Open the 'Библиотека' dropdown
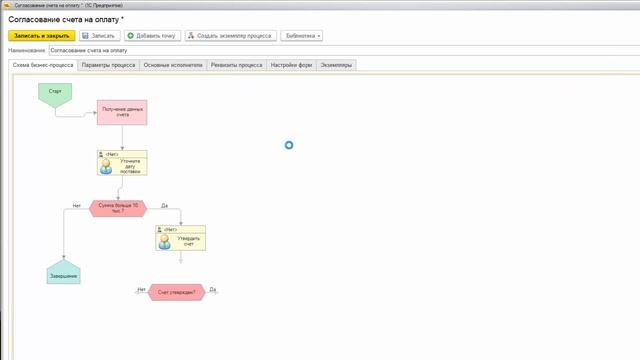The image size is (640, 360). click(x=302, y=36)
